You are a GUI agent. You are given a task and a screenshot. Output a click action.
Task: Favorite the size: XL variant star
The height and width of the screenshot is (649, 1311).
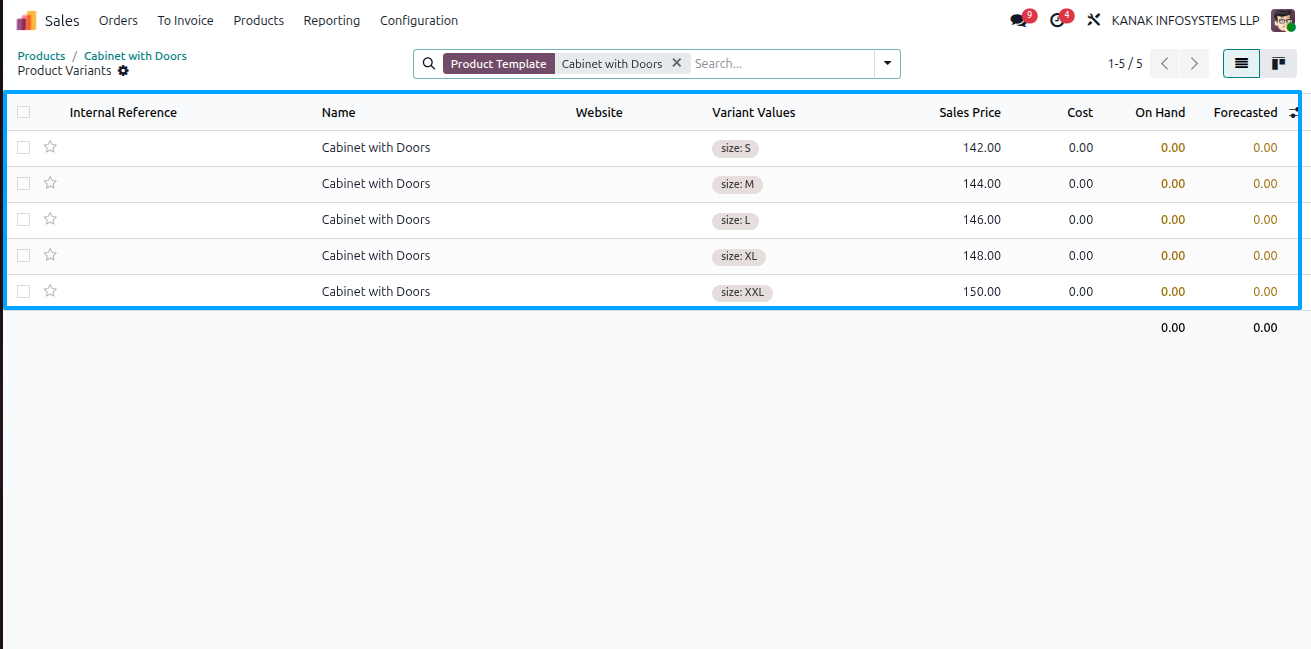tap(50, 255)
